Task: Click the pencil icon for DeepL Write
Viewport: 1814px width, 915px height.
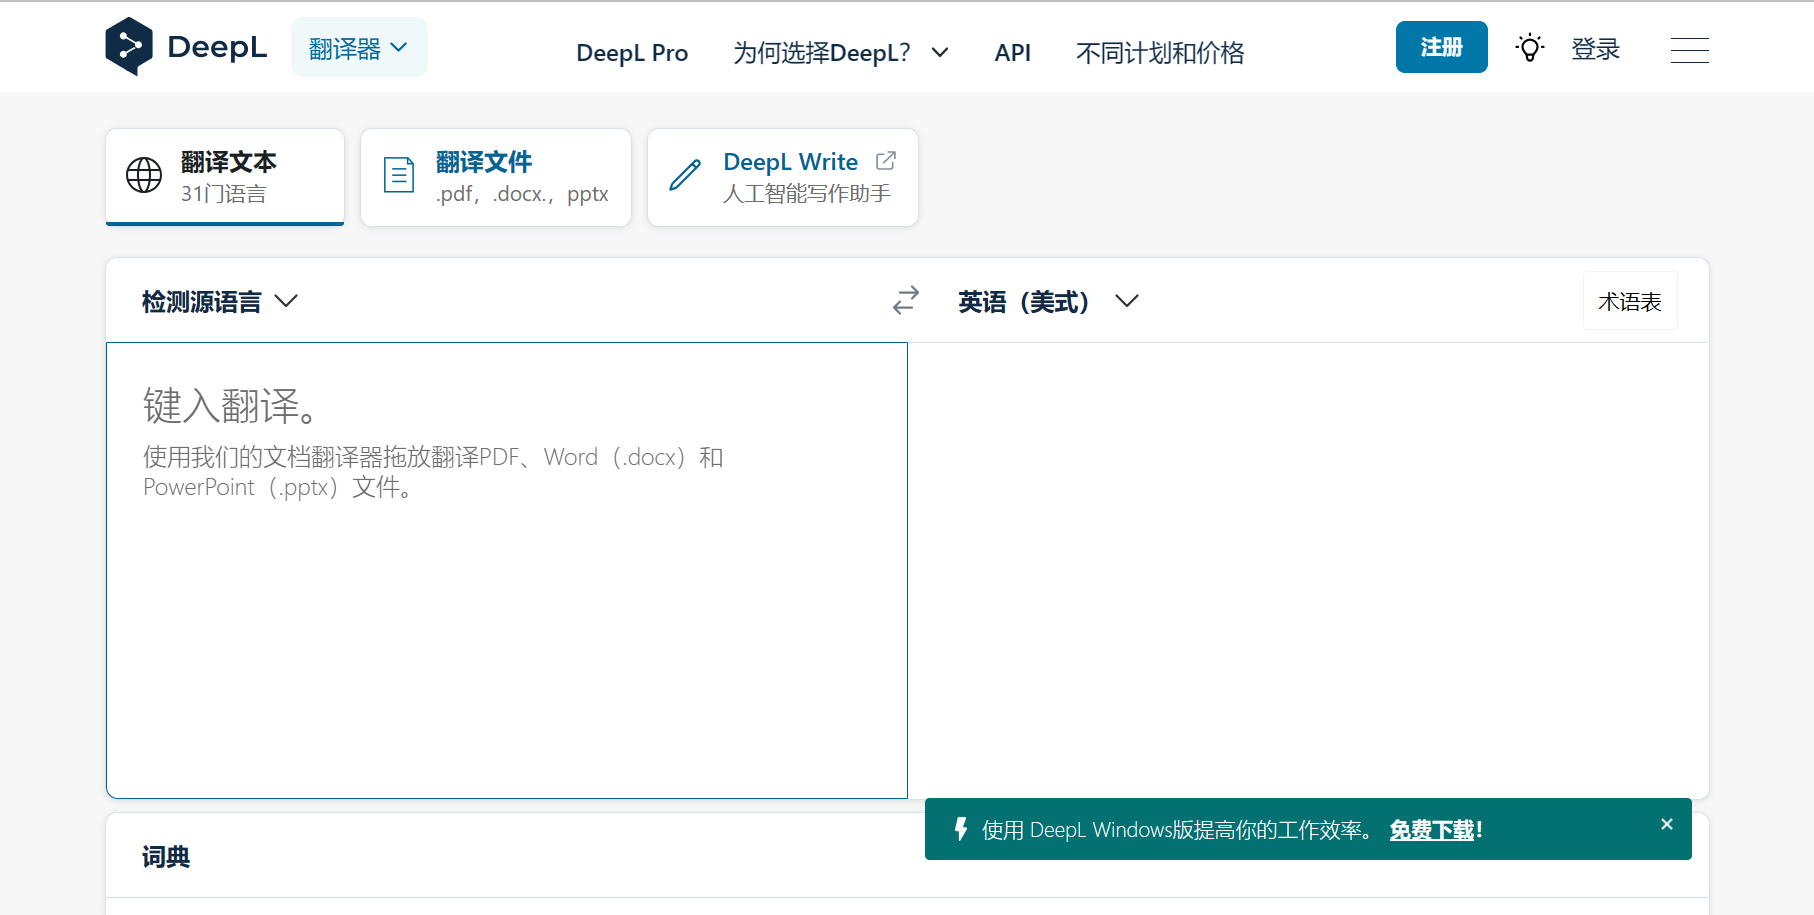Action: 685,175
